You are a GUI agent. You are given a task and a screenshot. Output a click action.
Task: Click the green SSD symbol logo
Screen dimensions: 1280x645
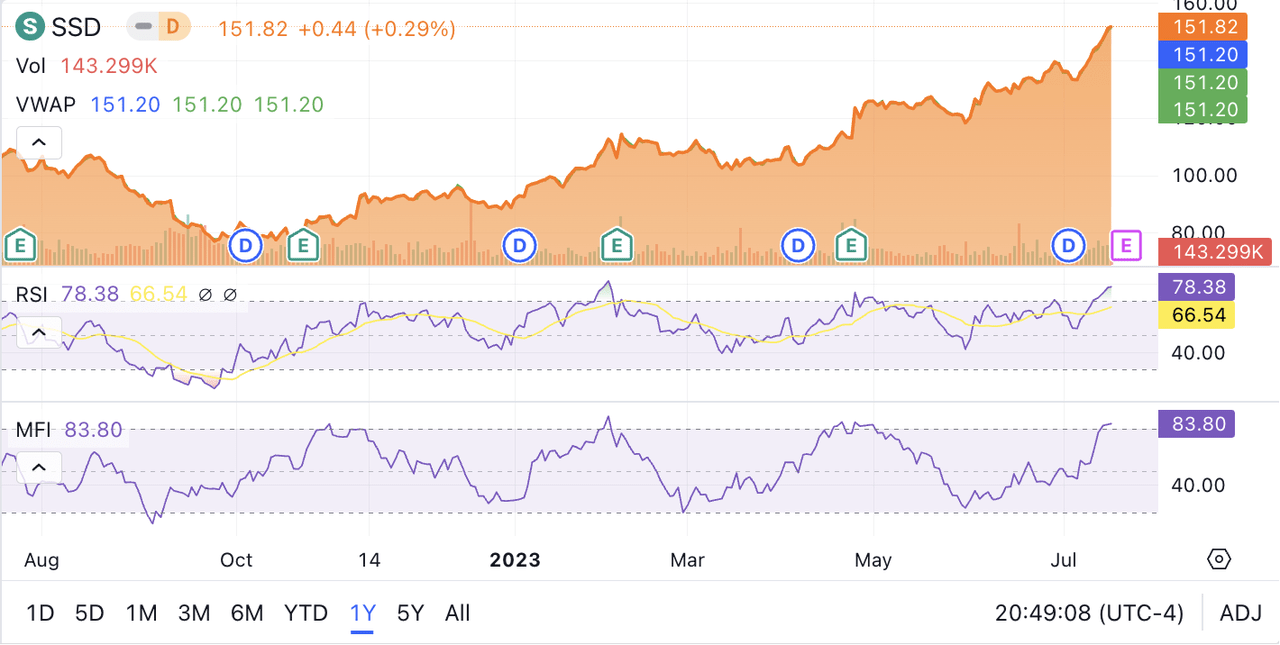pyautogui.click(x=33, y=27)
